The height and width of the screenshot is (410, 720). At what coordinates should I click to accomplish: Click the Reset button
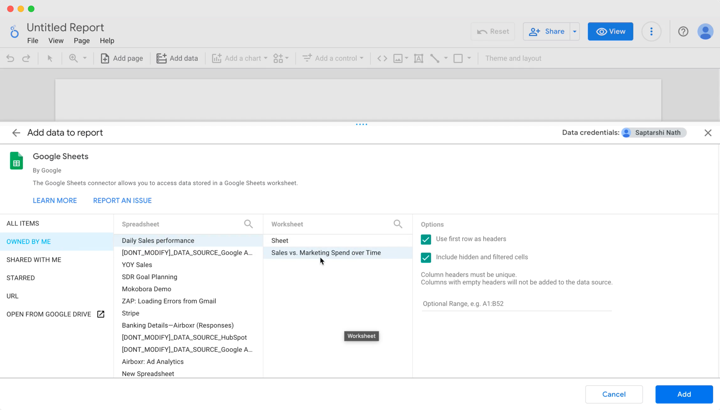pyautogui.click(x=493, y=32)
